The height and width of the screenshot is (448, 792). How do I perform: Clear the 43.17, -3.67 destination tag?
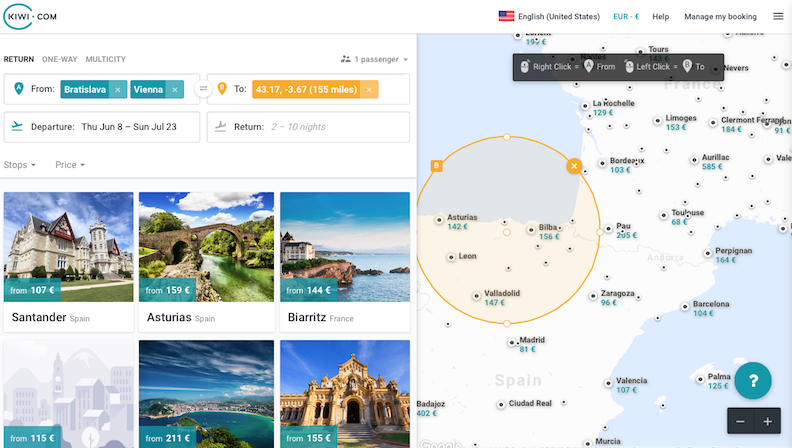[369, 89]
